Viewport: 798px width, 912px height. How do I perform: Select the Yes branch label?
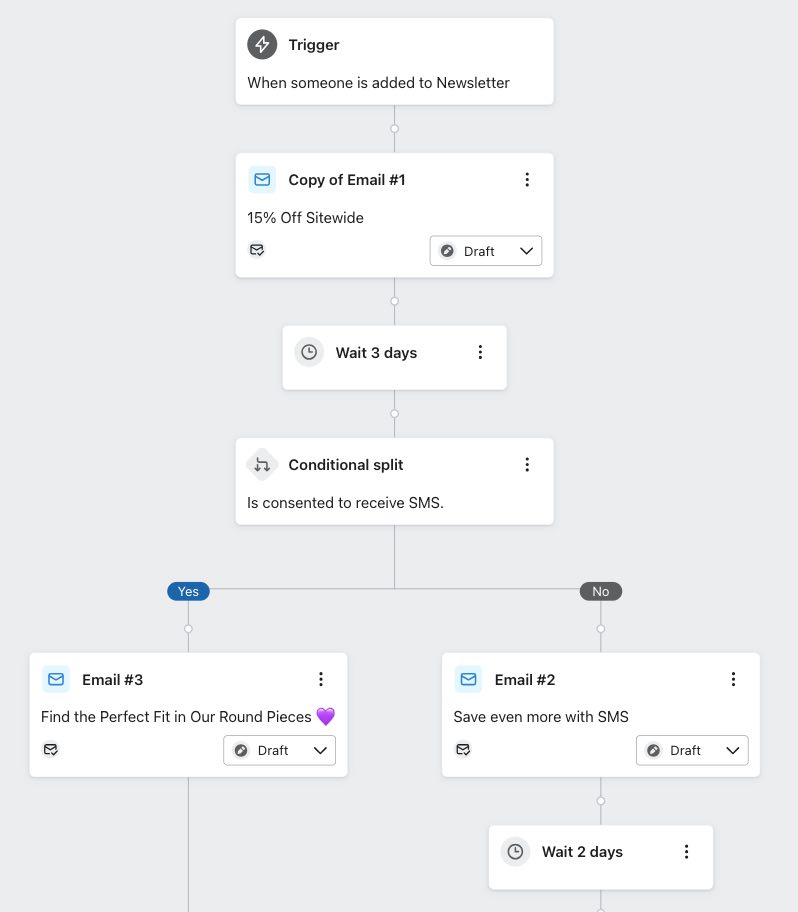(188, 591)
